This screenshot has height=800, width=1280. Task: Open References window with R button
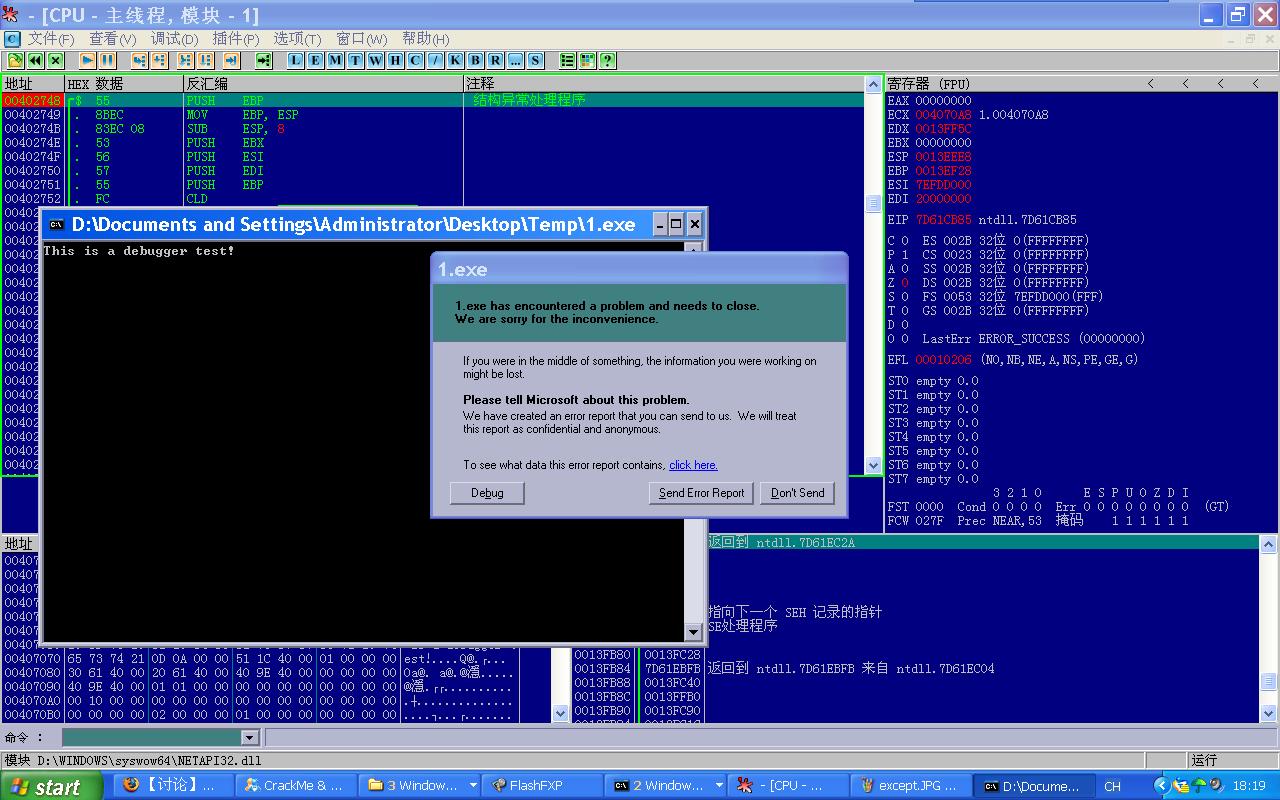(495, 60)
